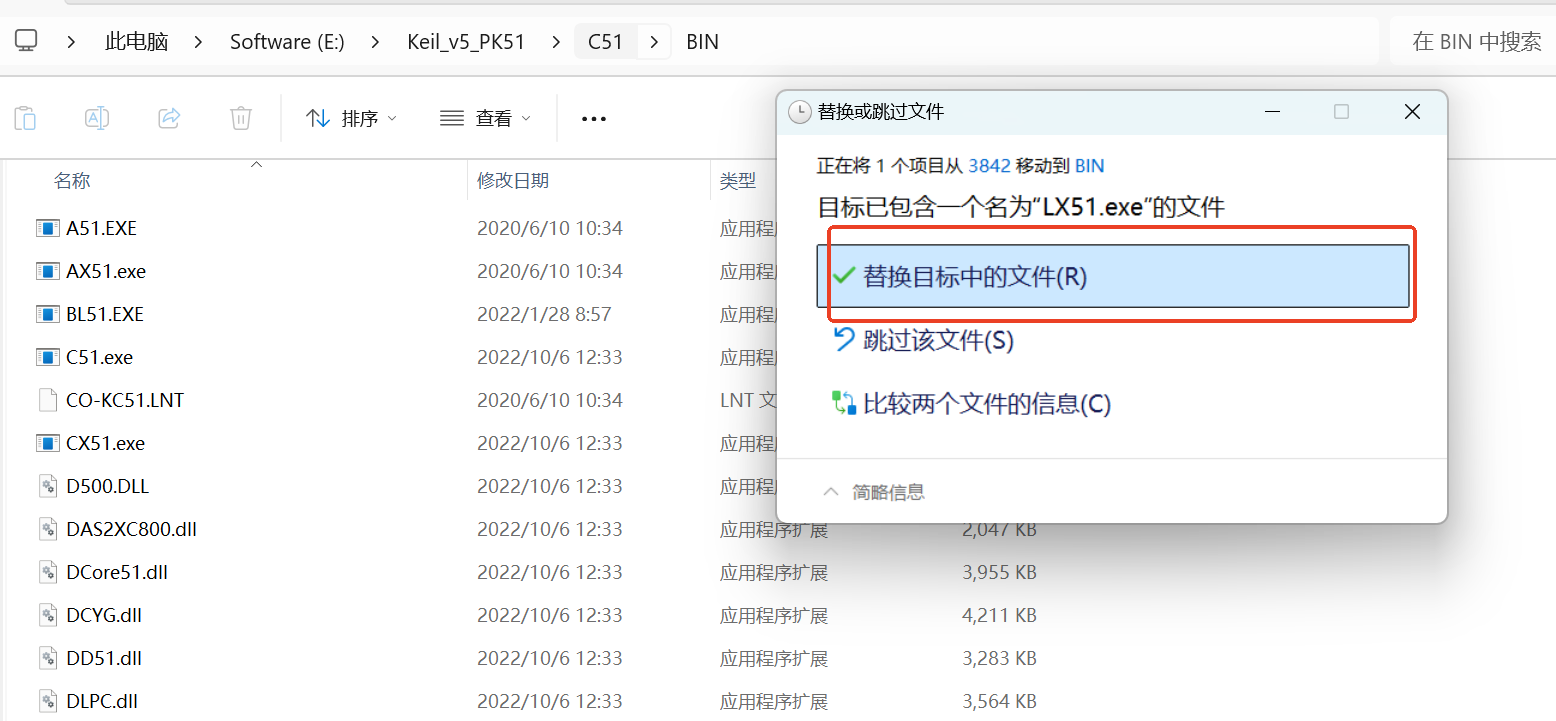This screenshot has width=1556, height=721.
Task: Select the AX51.exe file name
Action: (x=106, y=271)
